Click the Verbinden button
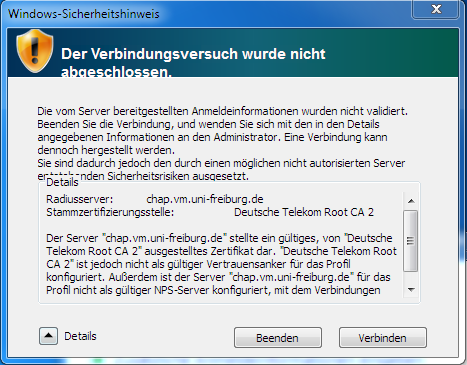This screenshot has height=365, width=467. point(383,338)
